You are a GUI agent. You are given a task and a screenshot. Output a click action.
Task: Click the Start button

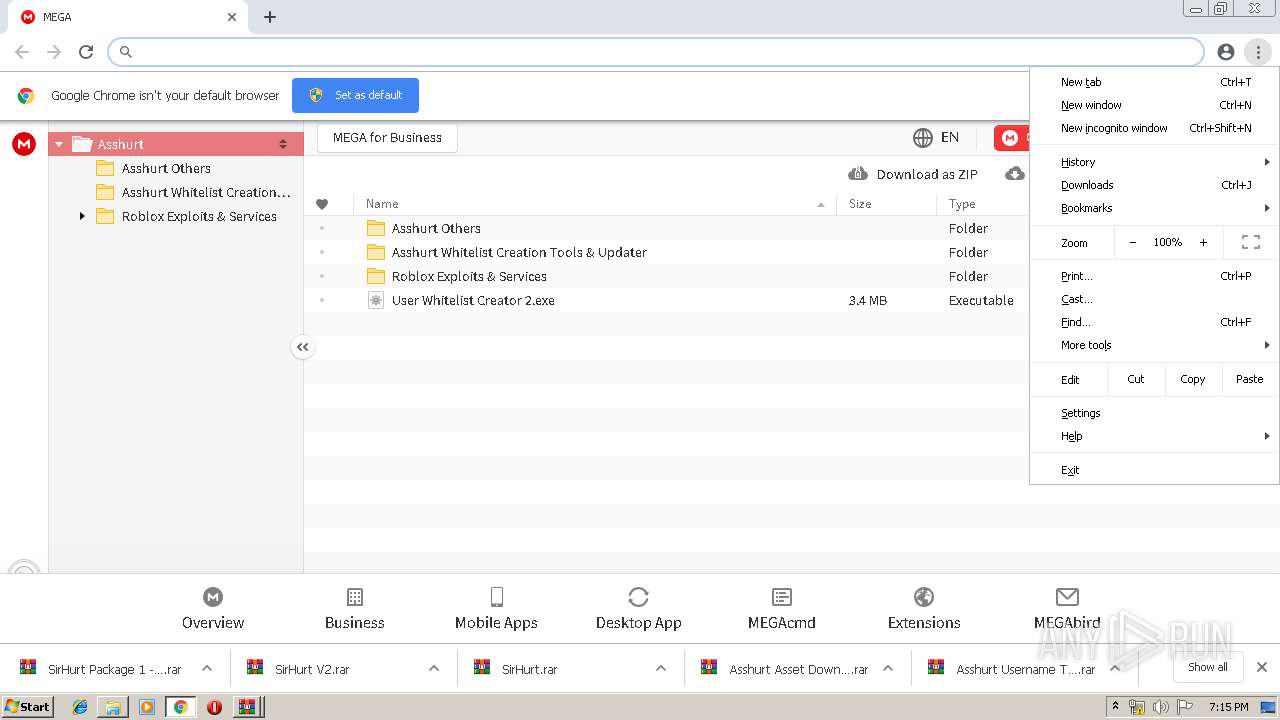coord(28,707)
